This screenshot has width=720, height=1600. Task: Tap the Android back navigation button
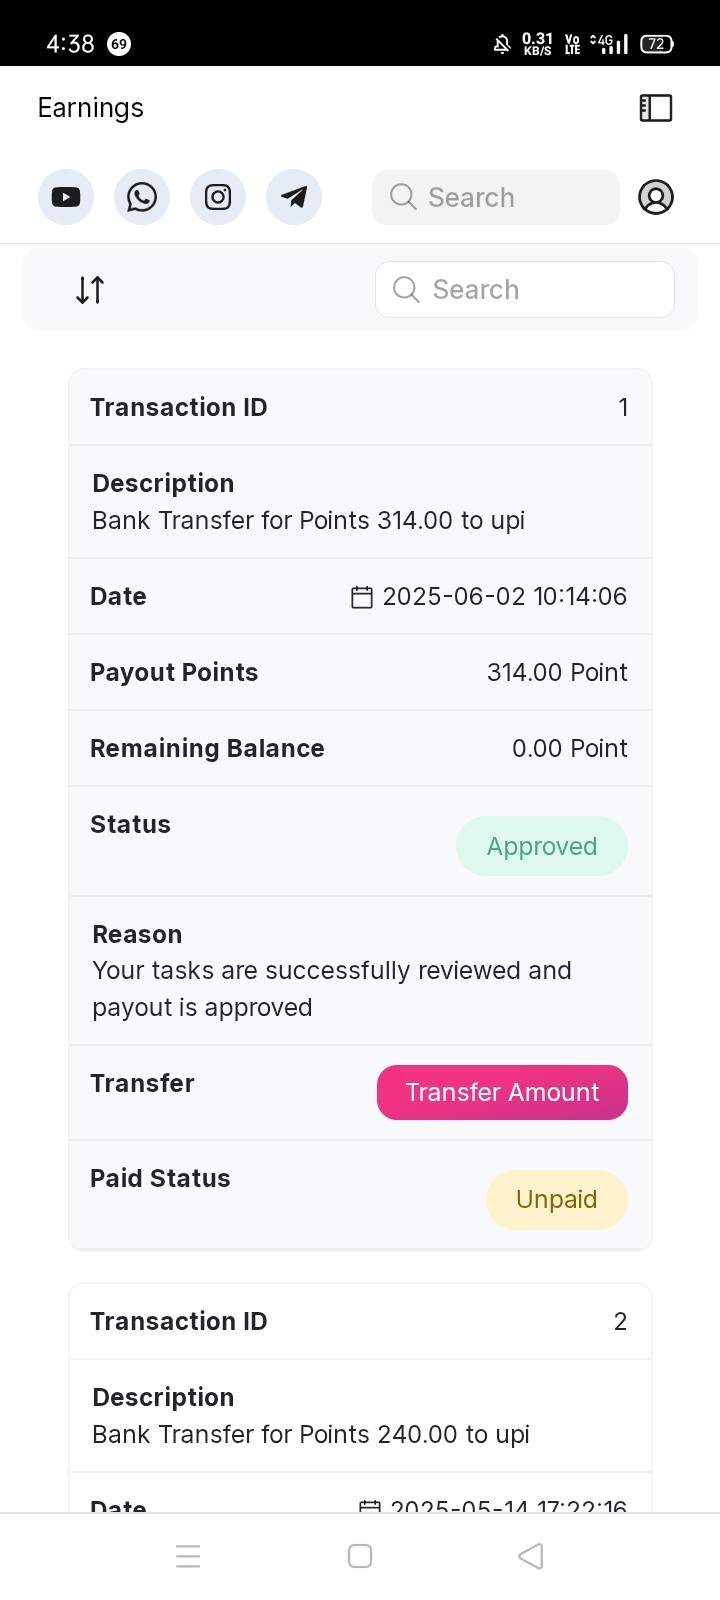coord(531,1556)
